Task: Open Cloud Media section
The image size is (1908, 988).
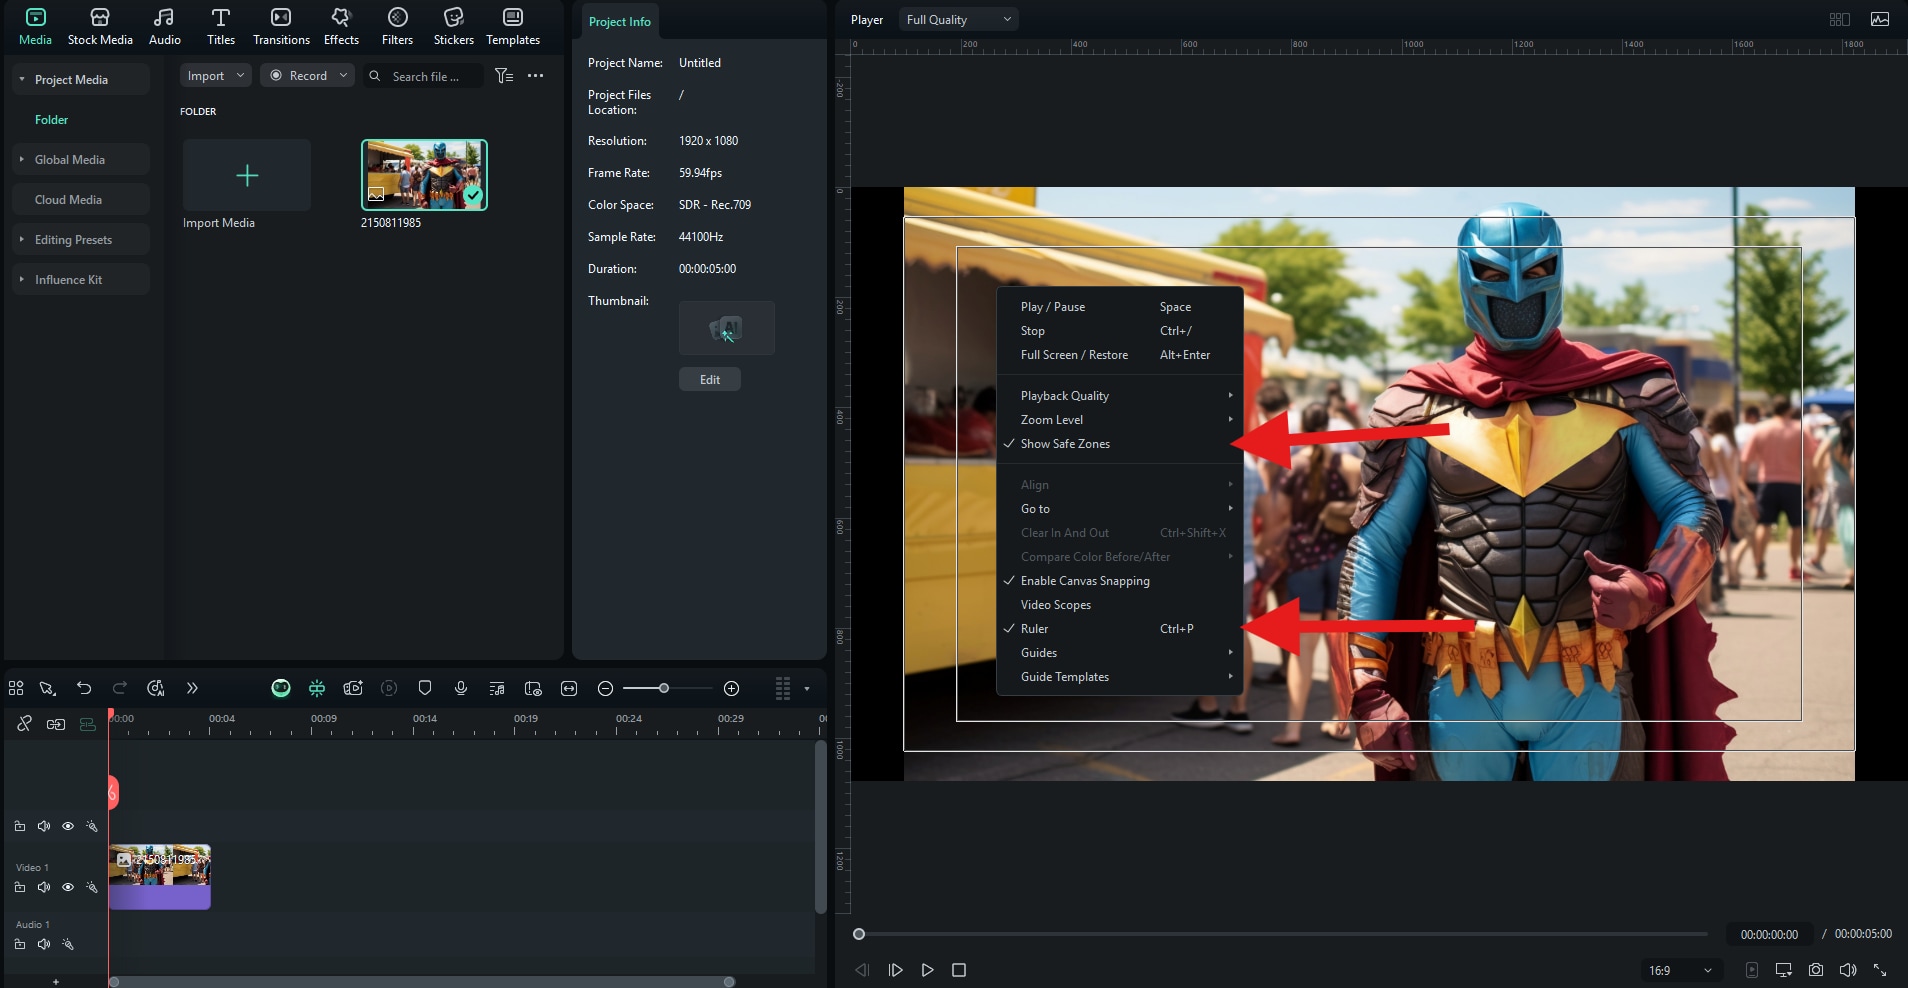Action: coord(81,200)
